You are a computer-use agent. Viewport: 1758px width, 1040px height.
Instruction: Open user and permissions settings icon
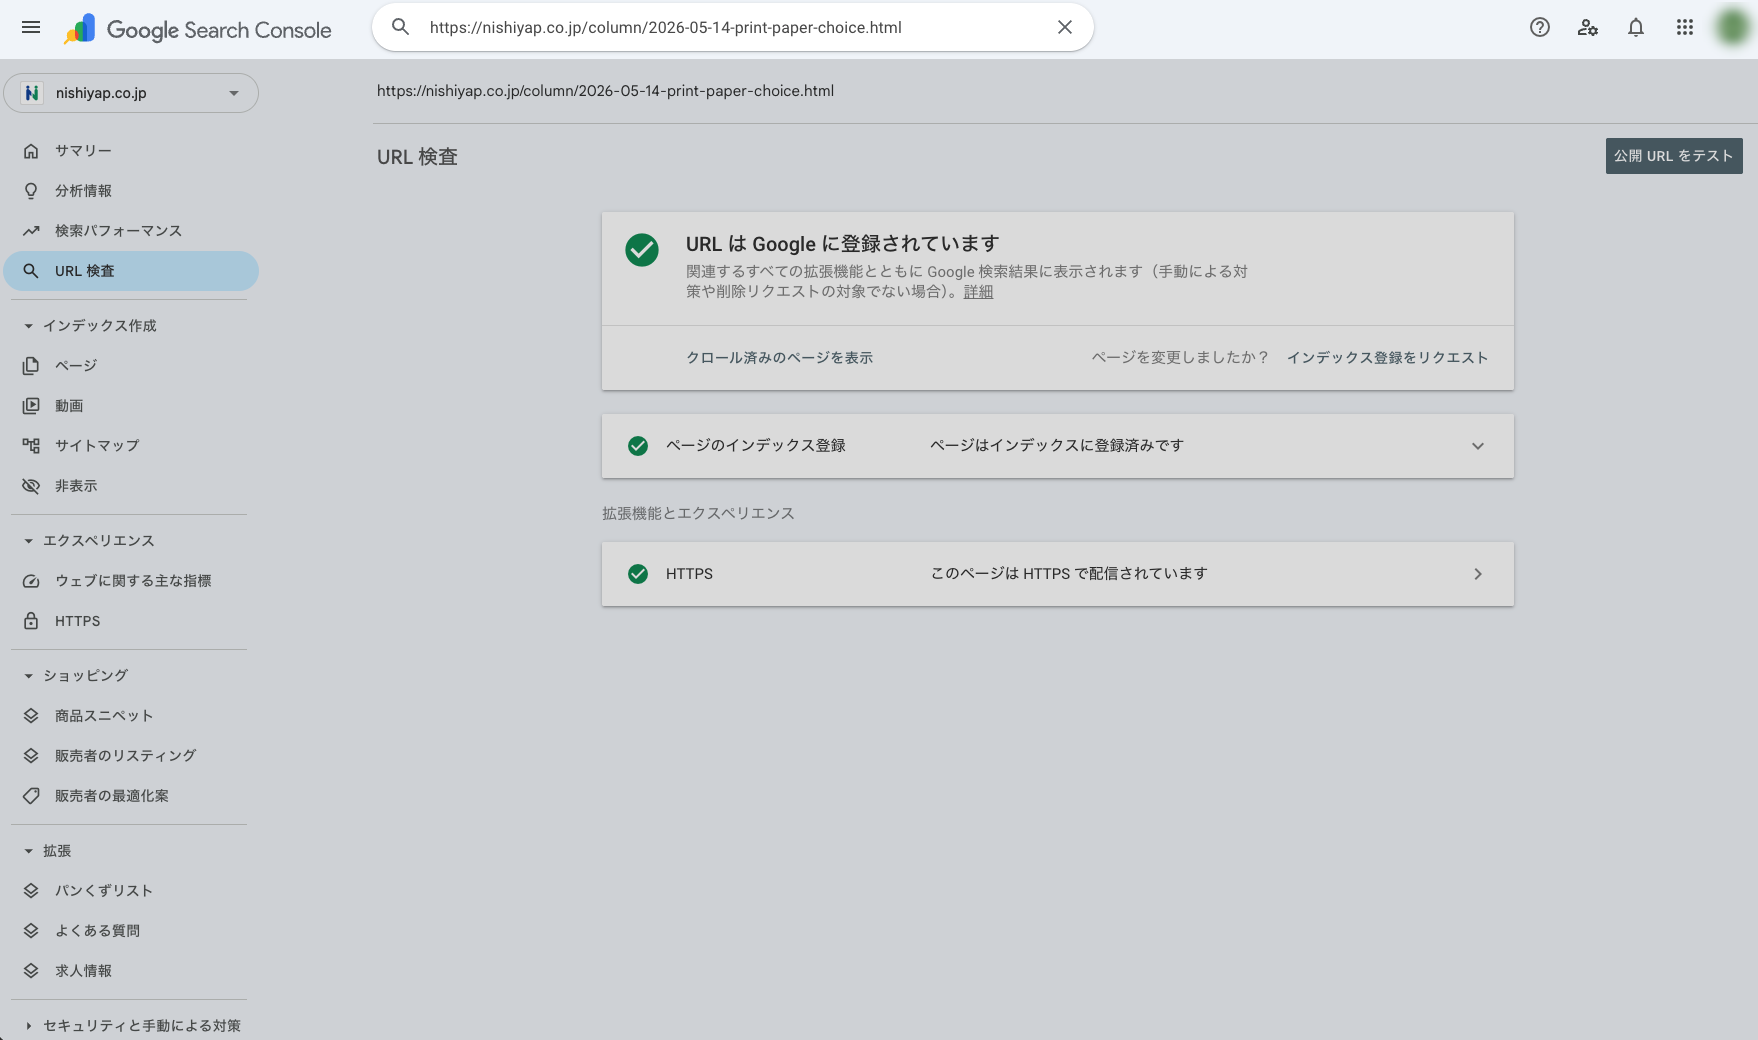[1588, 28]
